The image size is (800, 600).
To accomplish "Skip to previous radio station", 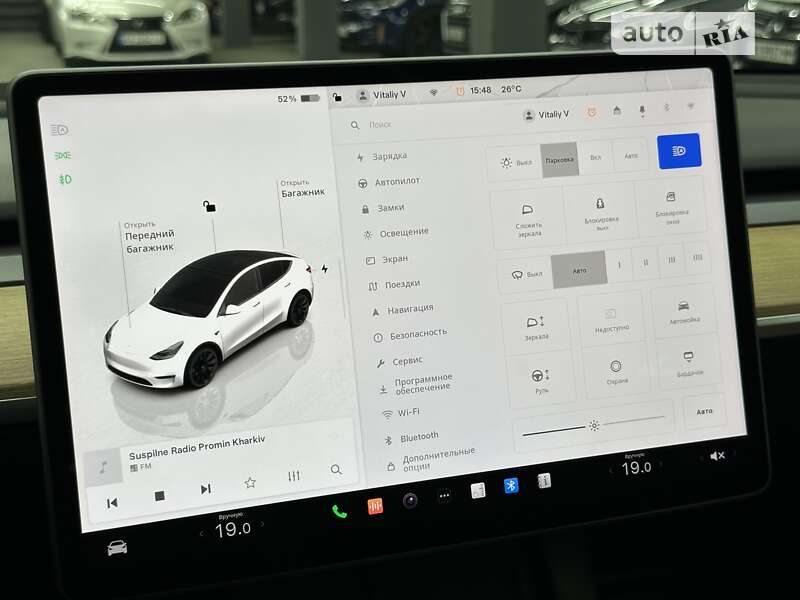I will pos(112,503).
